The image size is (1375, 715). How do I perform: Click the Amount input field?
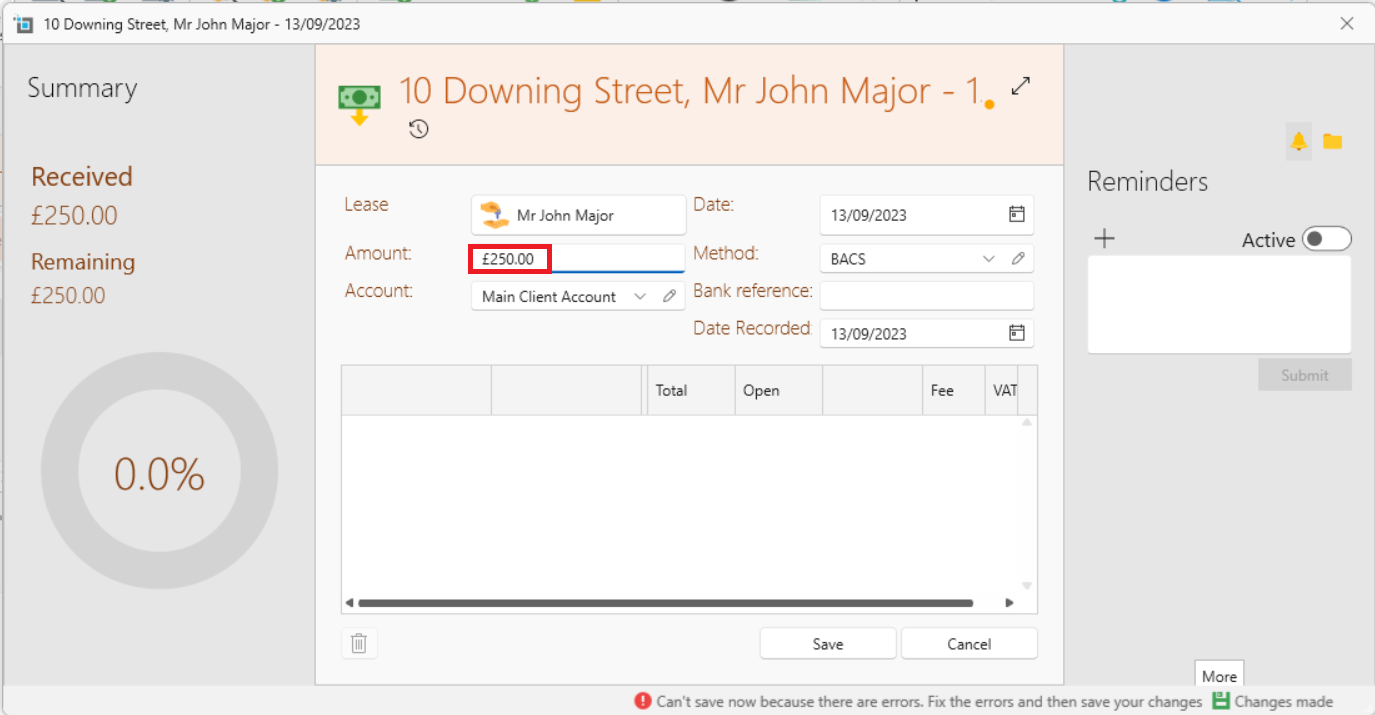click(x=578, y=259)
